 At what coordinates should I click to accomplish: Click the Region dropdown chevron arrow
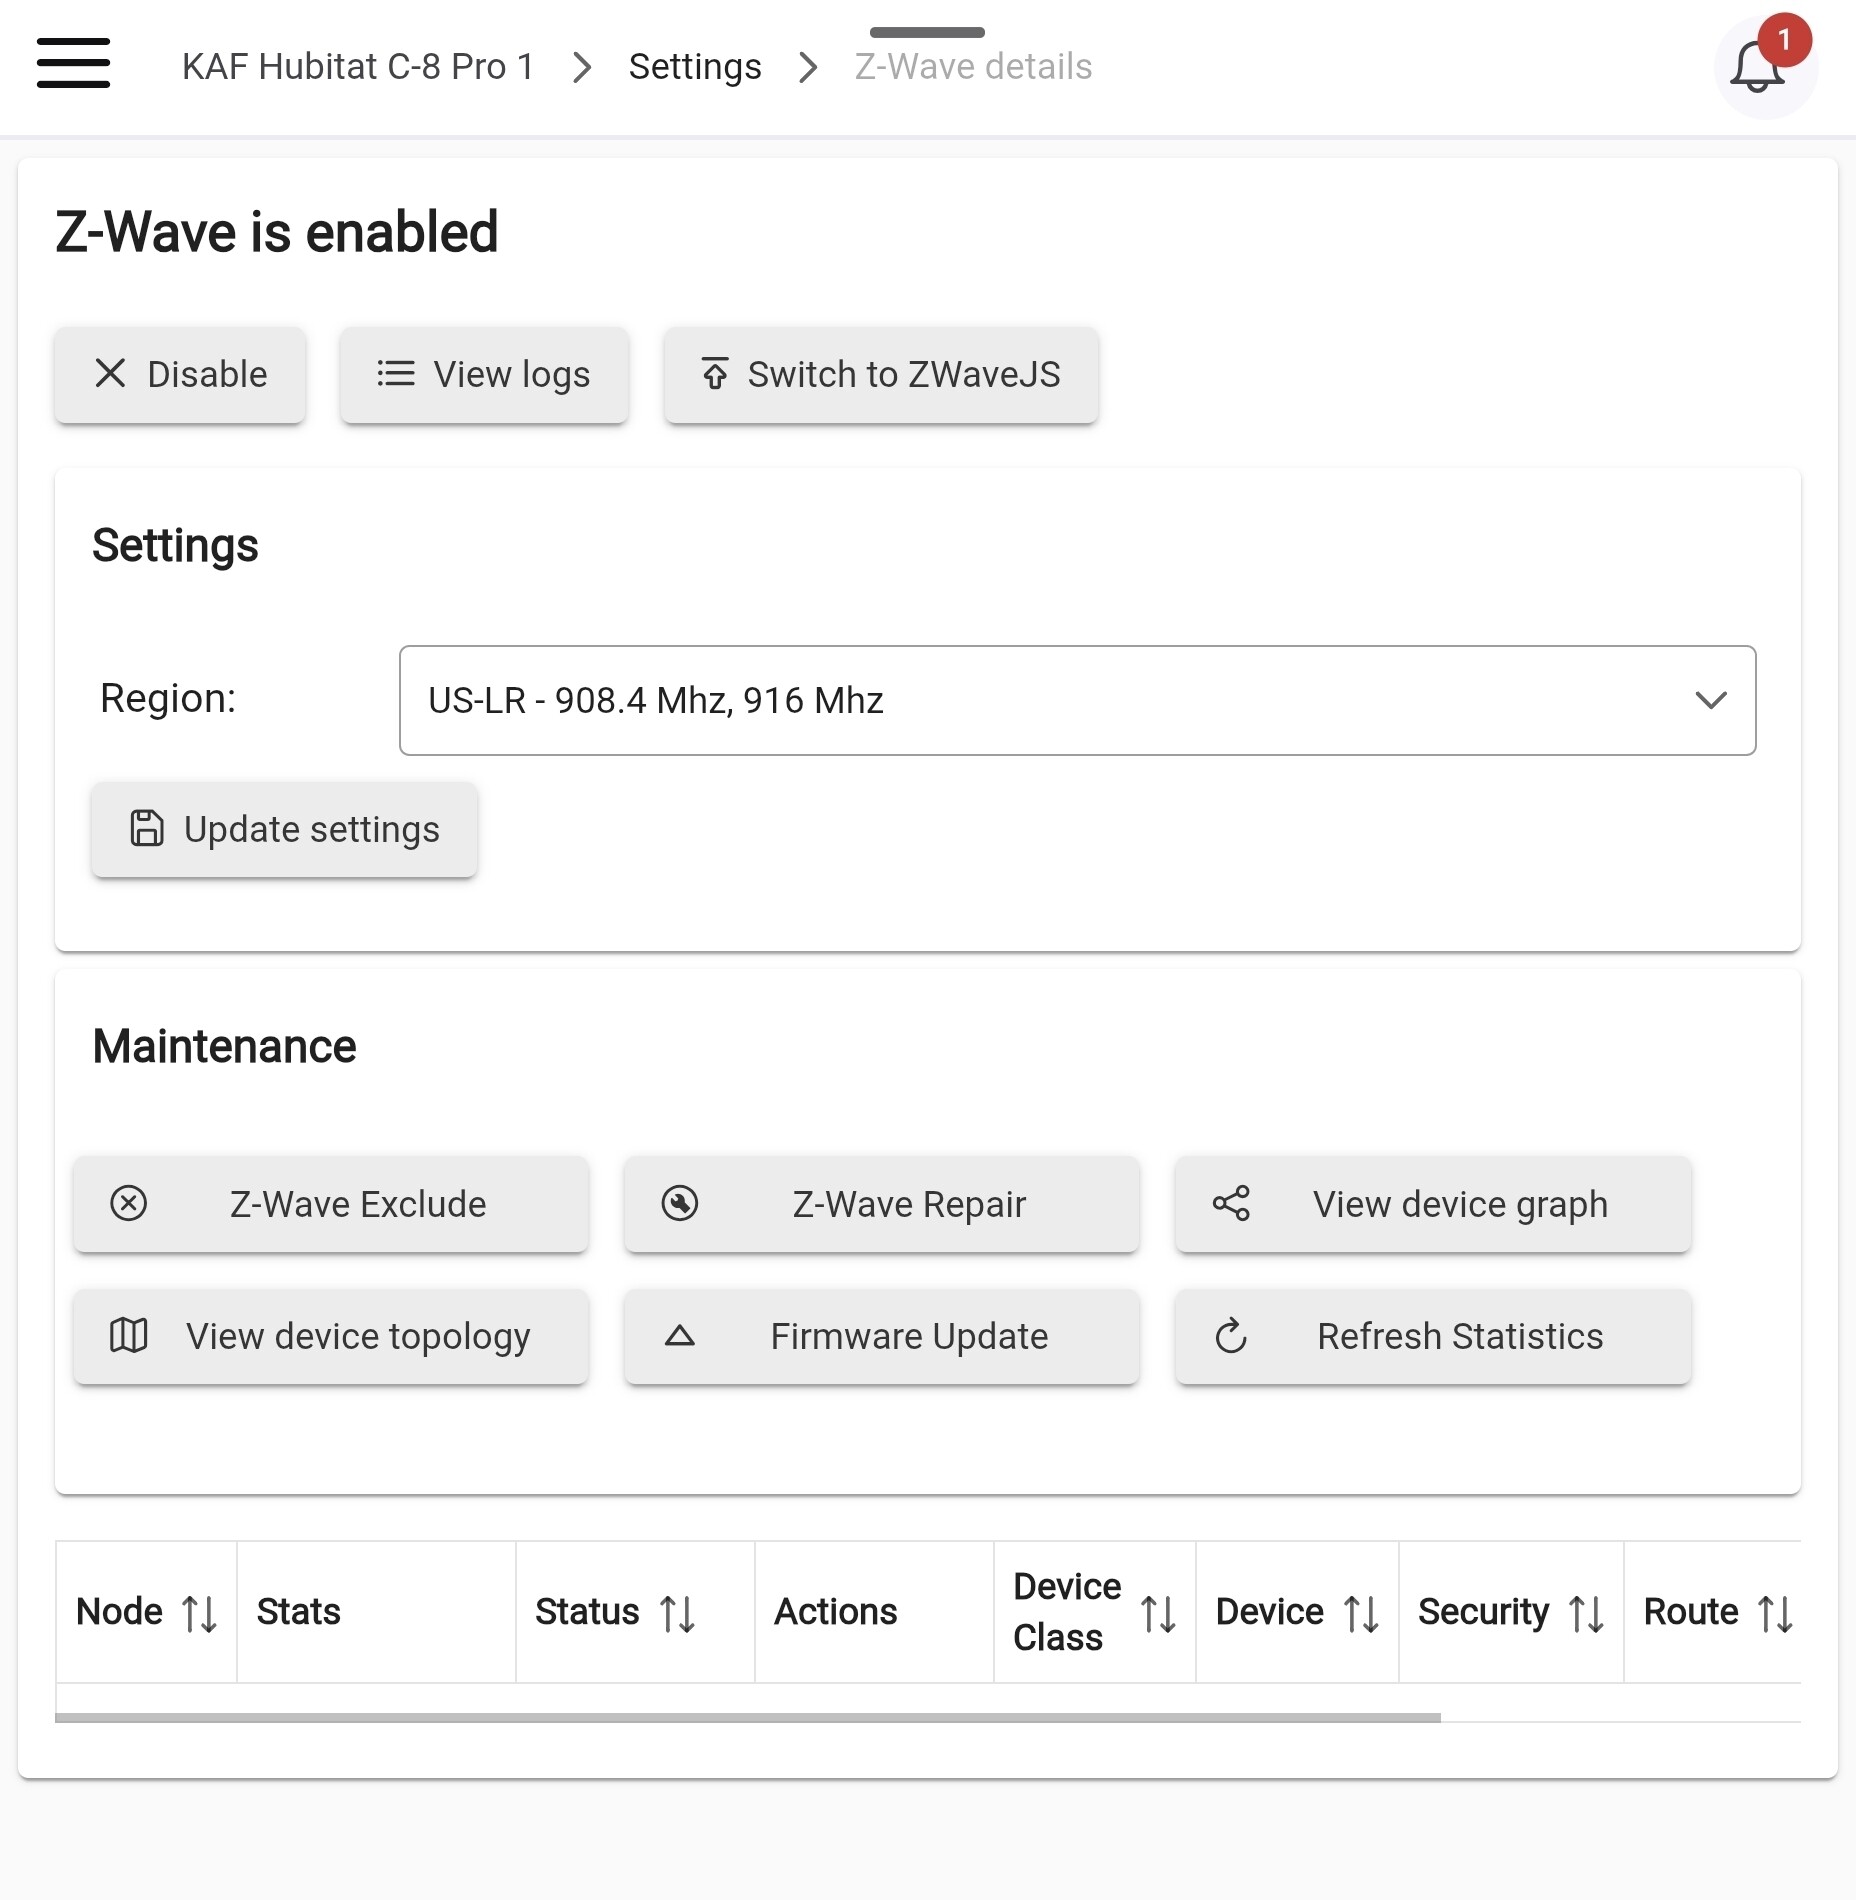pos(1711,700)
